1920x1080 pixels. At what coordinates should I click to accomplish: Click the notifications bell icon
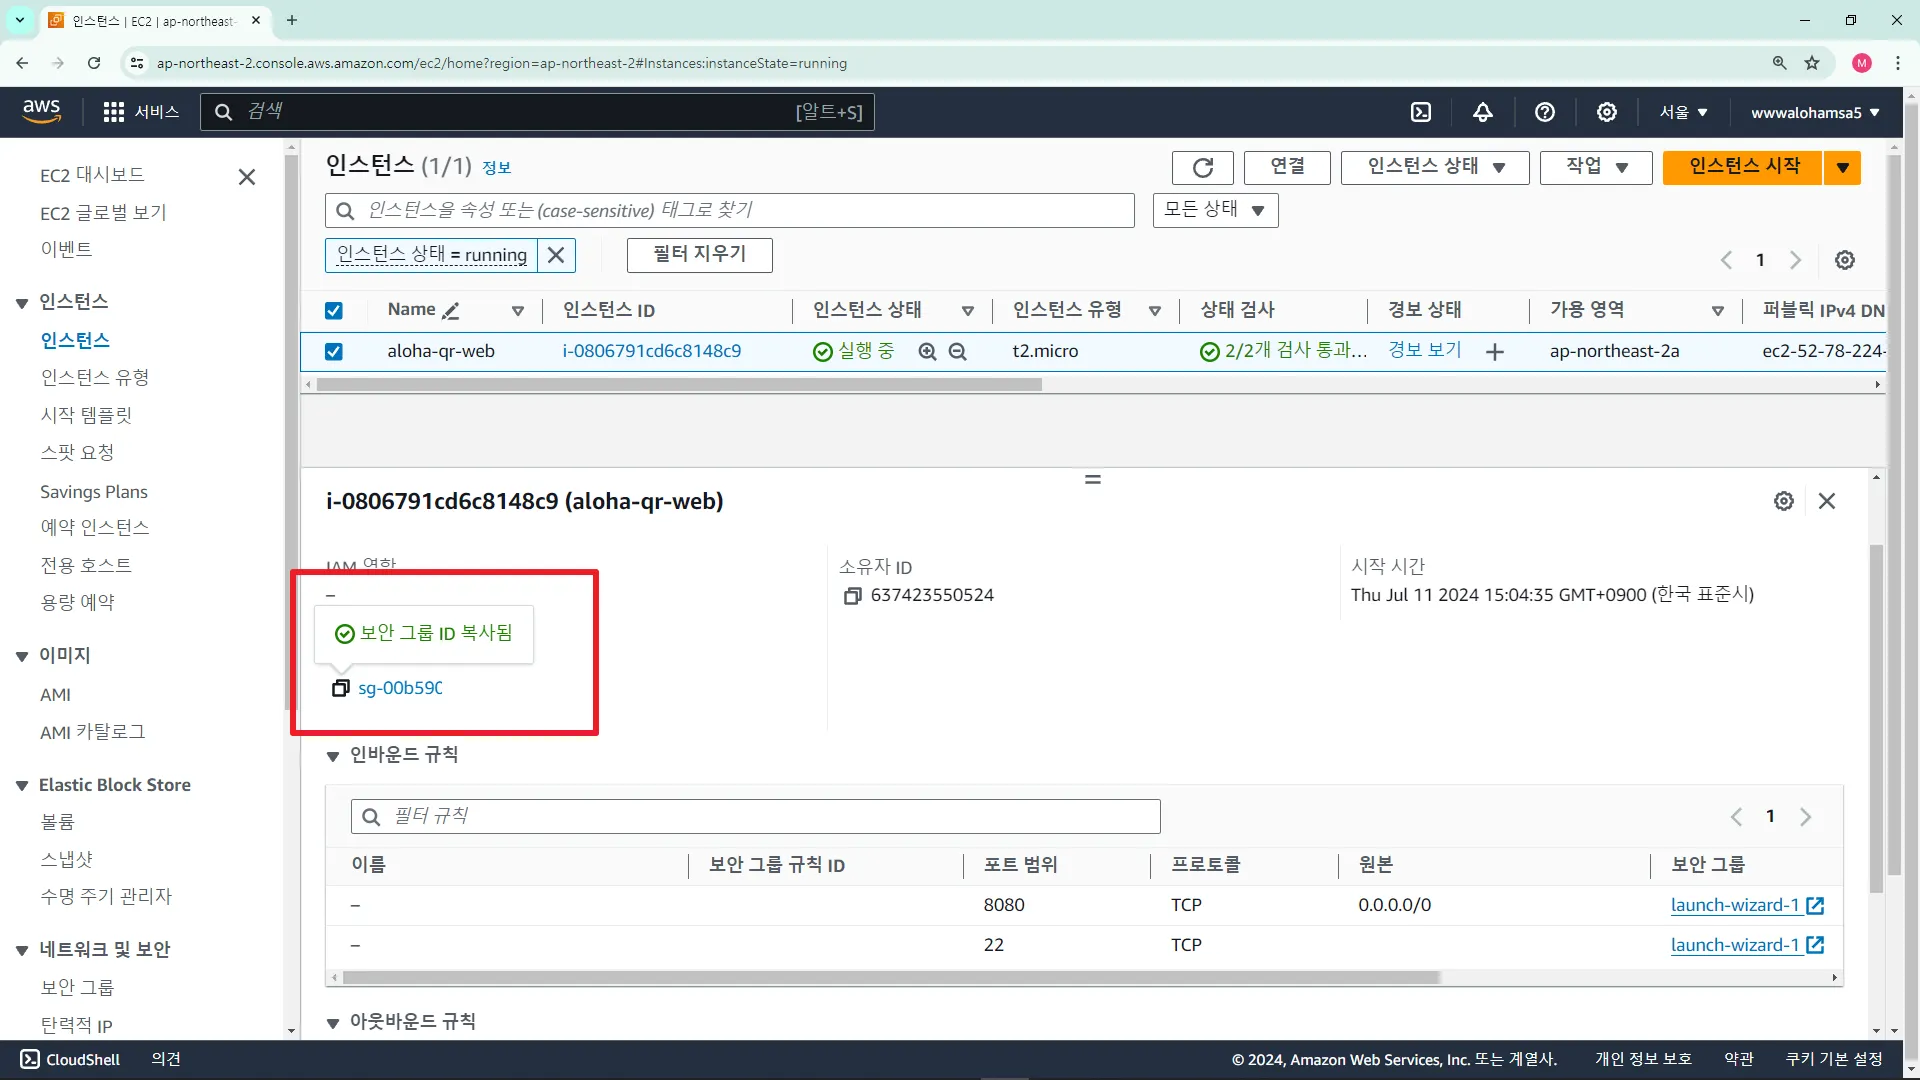(x=1483, y=112)
